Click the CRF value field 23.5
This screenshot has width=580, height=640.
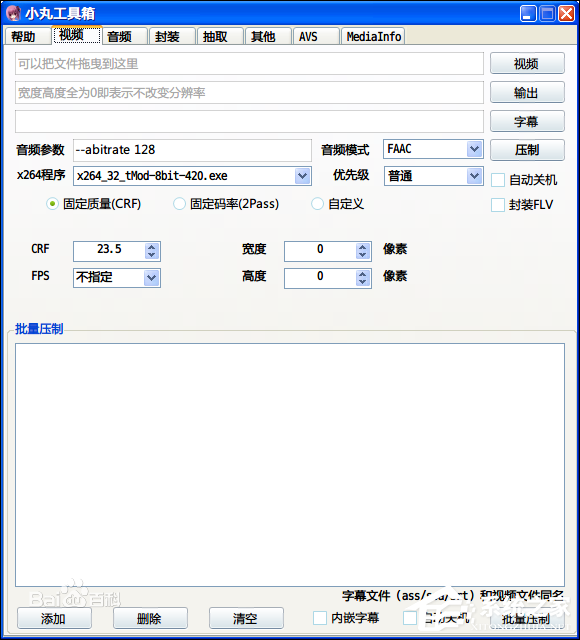tap(109, 251)
